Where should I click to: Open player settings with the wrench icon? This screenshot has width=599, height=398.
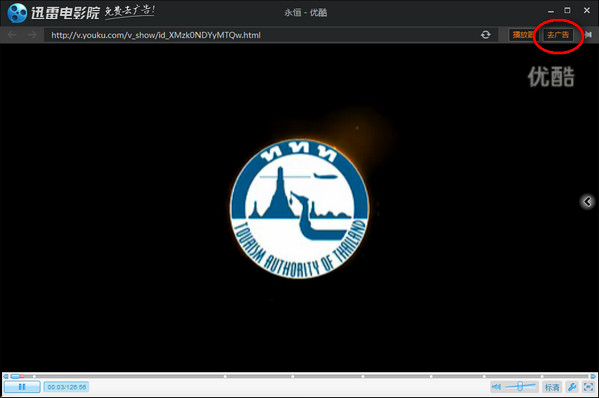(x=572, y=387)
